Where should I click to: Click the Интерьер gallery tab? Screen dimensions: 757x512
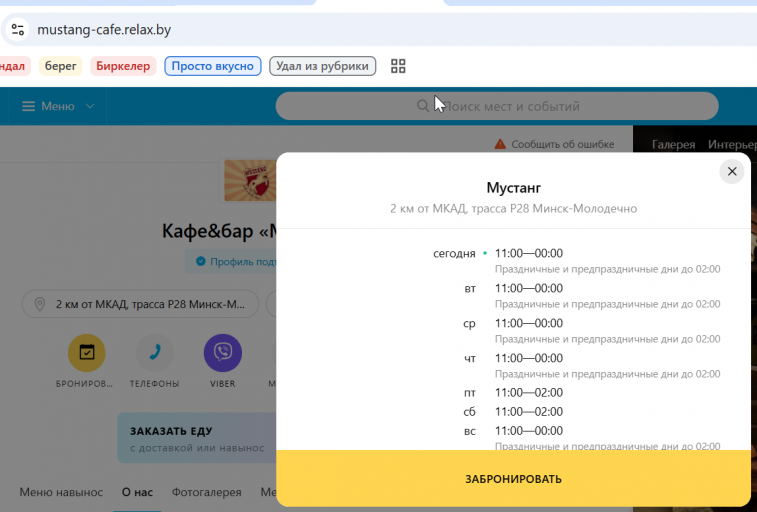(x=732, y=144)
